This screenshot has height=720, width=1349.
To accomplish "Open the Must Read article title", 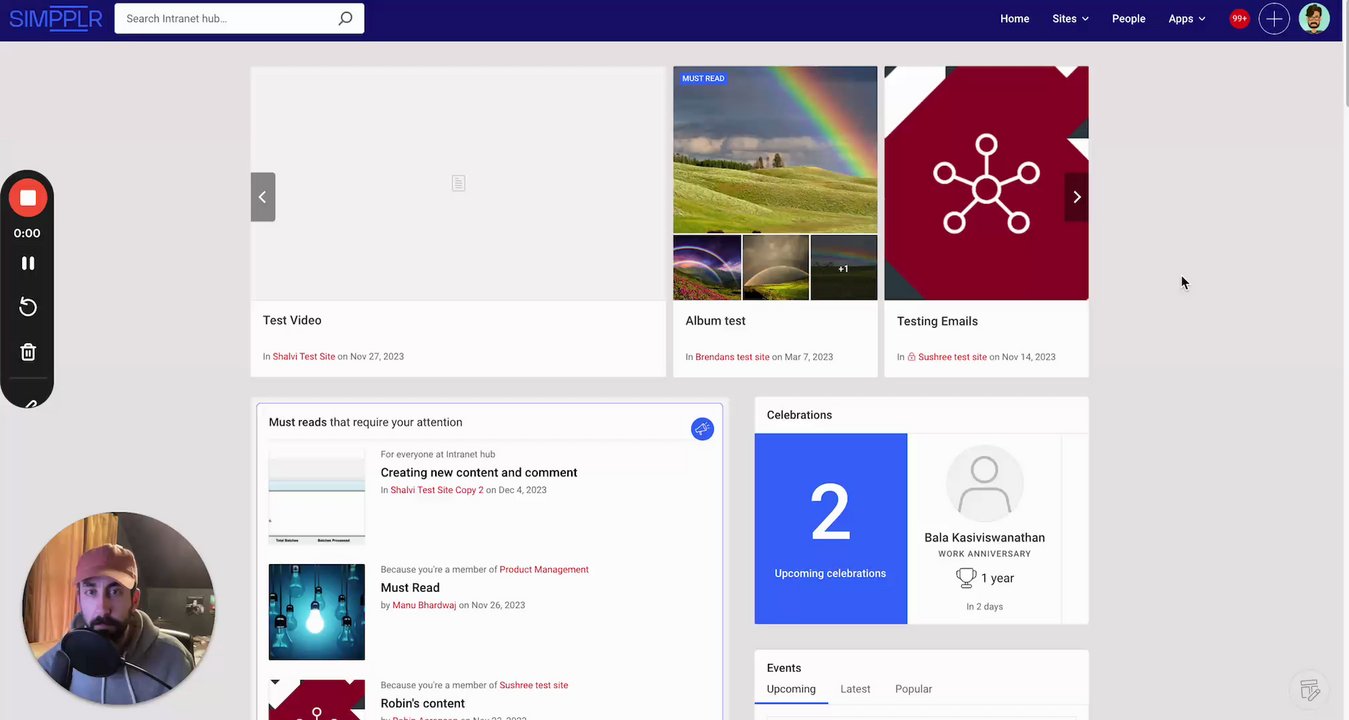I will coord(410,588).
